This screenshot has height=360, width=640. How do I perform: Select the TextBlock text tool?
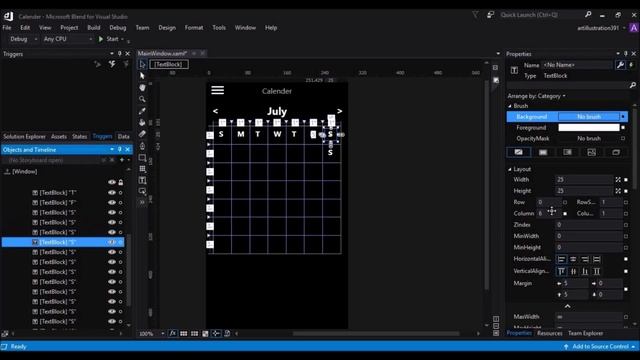(x=142, y=180)
